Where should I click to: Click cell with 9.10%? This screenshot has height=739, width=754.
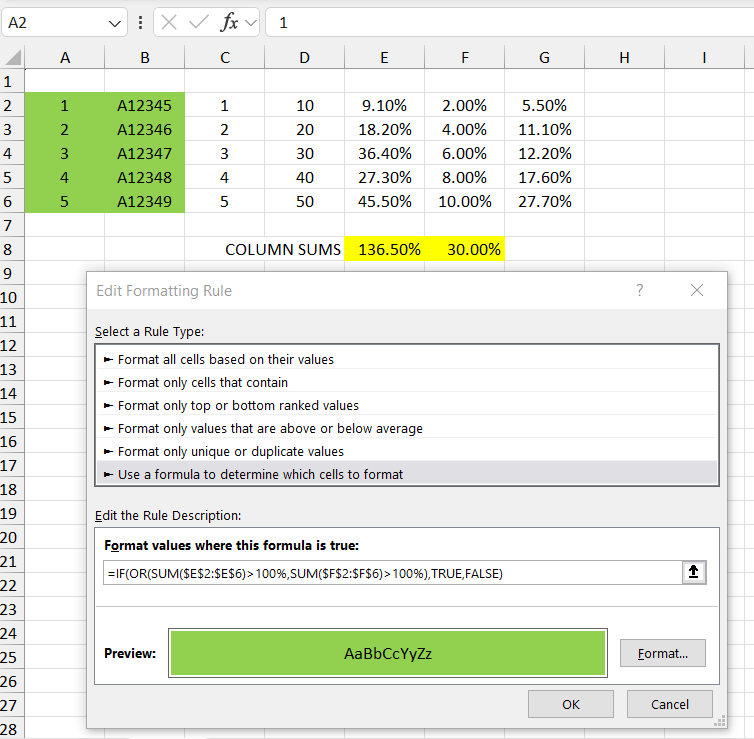tap(385, 105)
